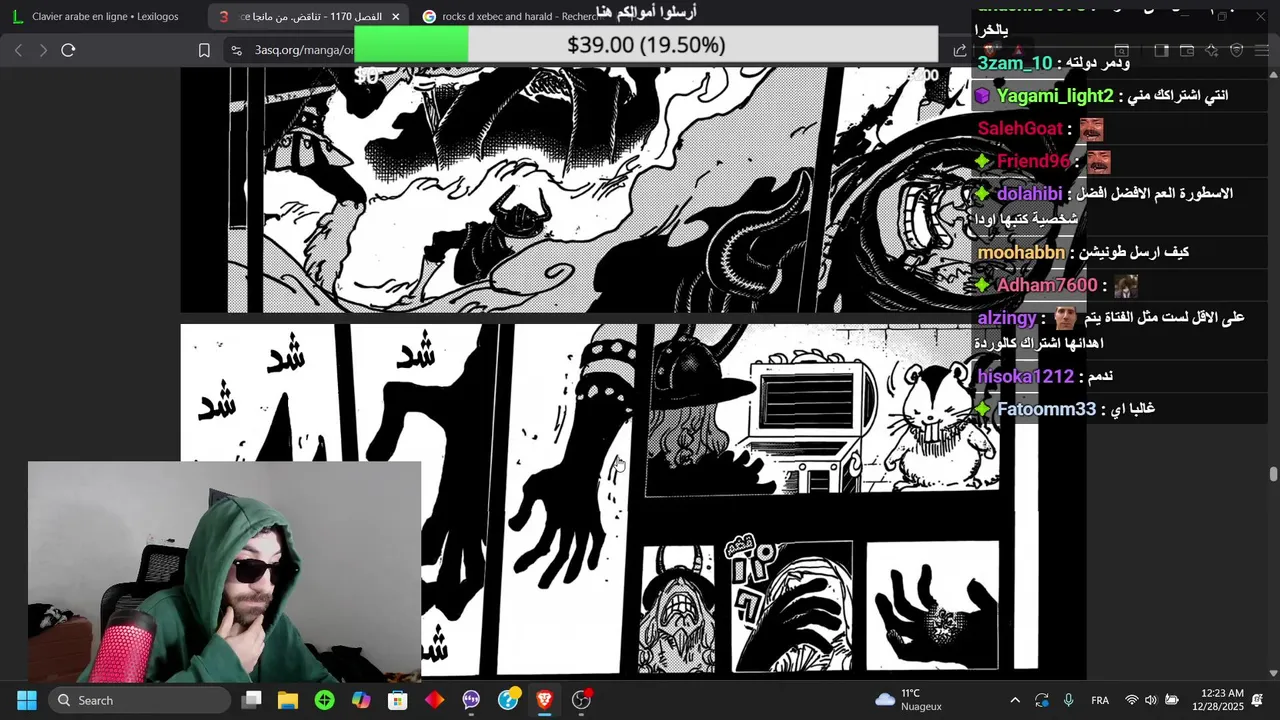
Task: Click the emote after alzingy's name
Action: click(1066, 318)
